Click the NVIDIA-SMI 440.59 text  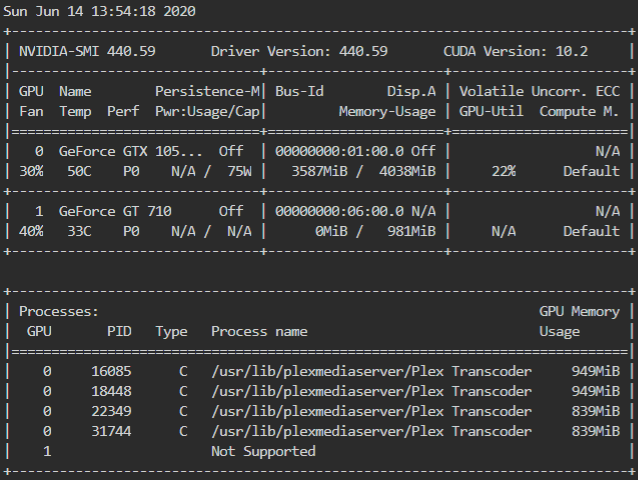87,51
